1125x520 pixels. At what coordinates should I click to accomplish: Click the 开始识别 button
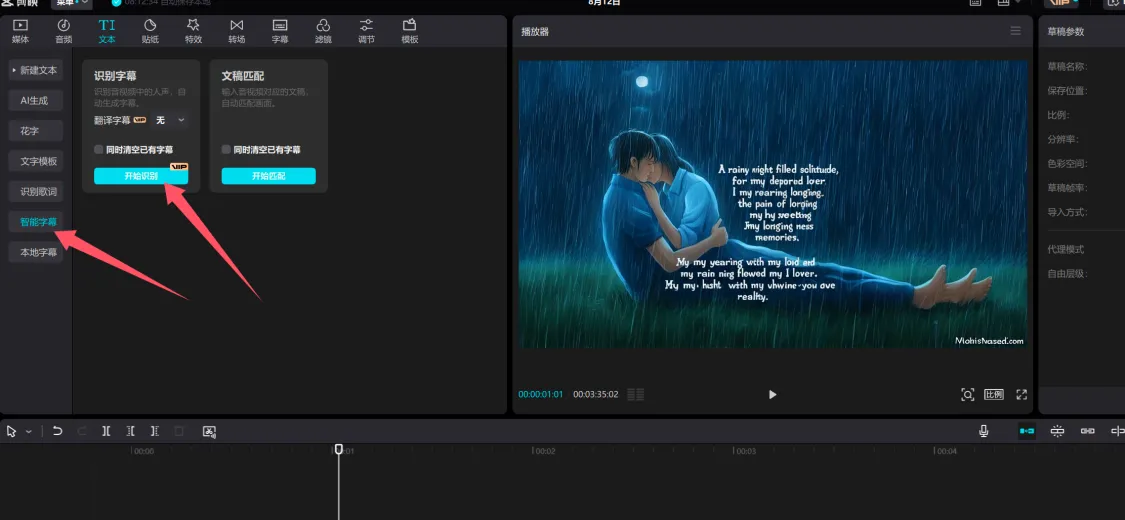pos(140,176)
